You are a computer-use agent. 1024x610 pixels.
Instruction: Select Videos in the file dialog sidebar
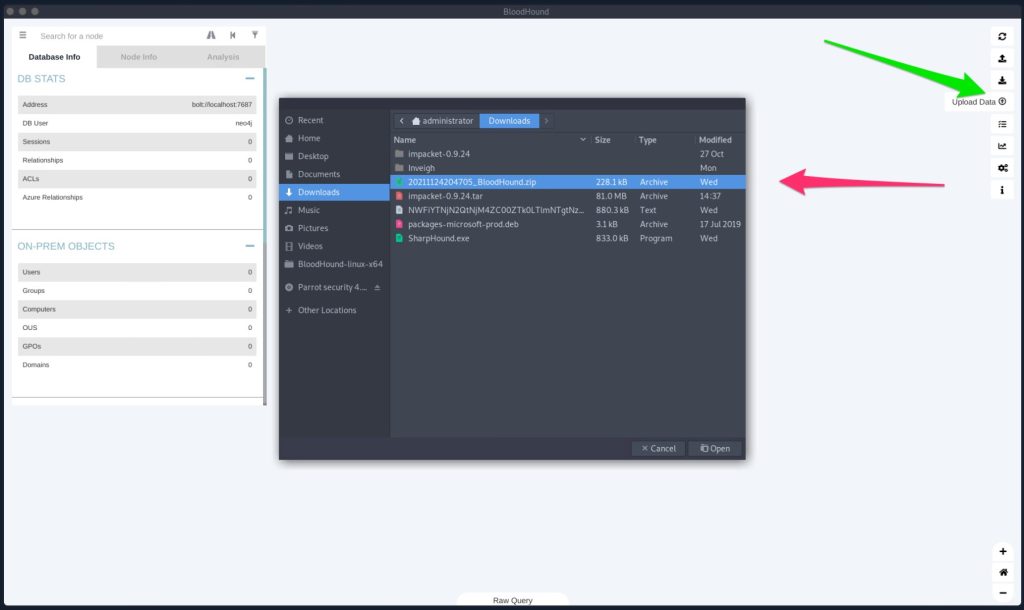[334, 246]
